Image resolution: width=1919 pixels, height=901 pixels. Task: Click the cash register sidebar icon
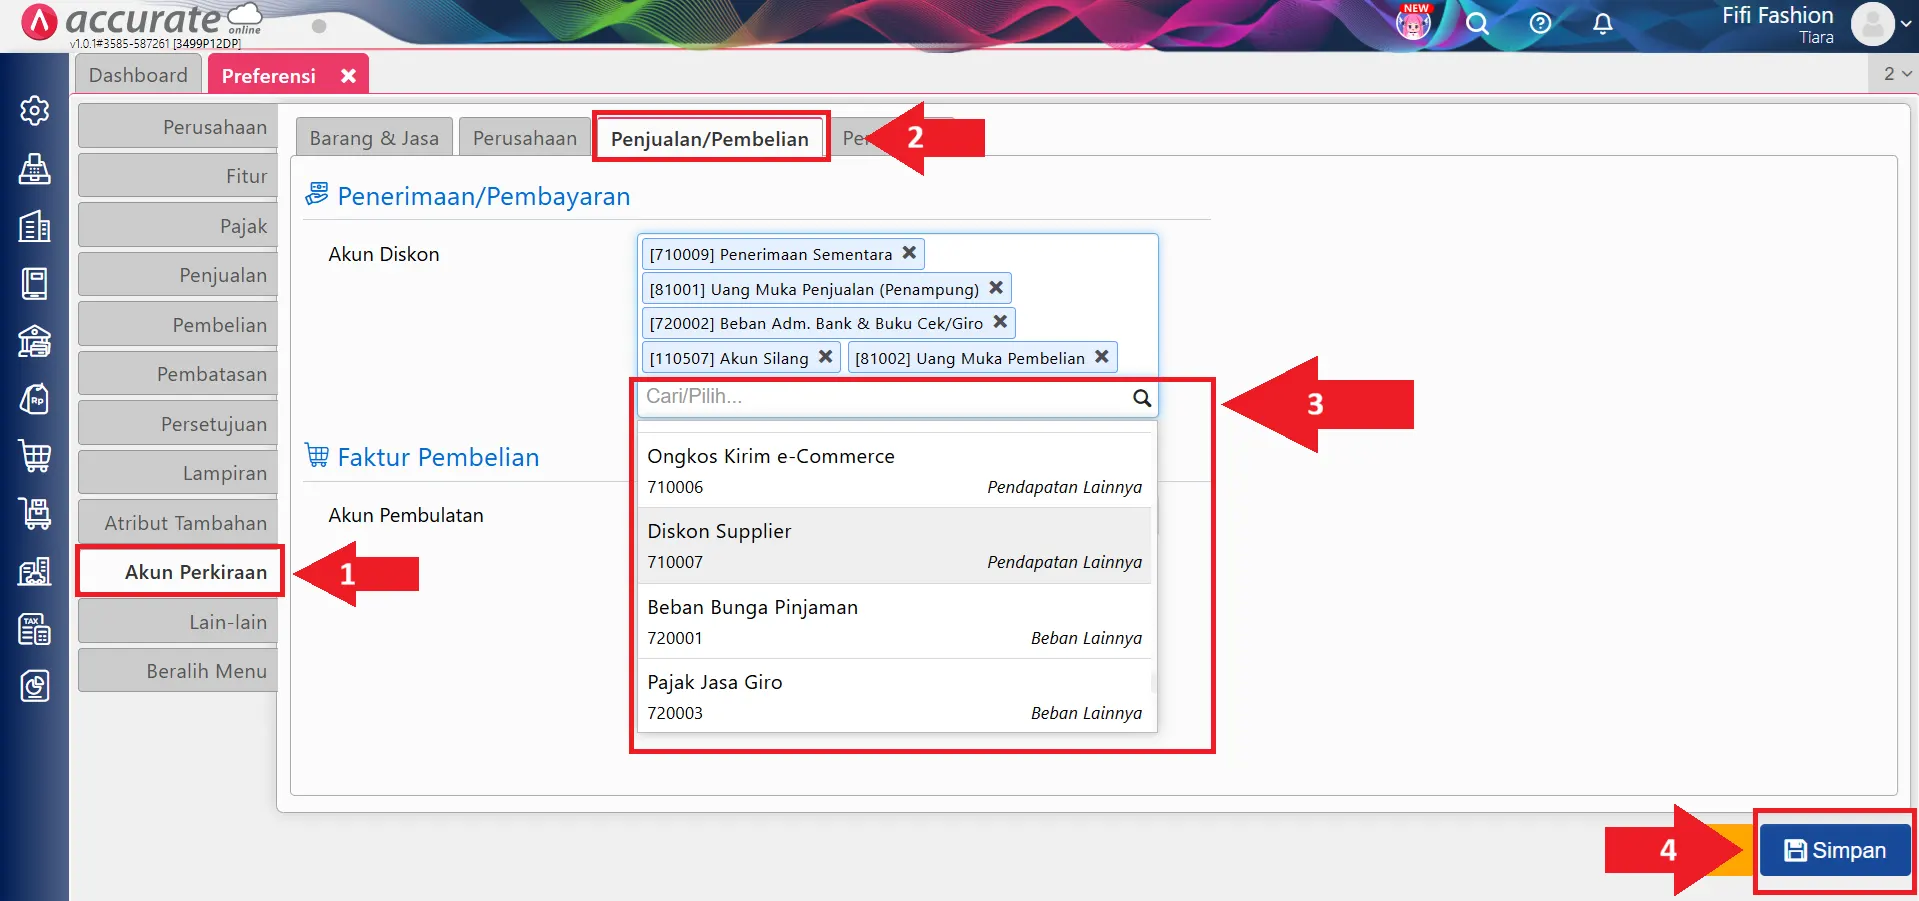(35, 169)
